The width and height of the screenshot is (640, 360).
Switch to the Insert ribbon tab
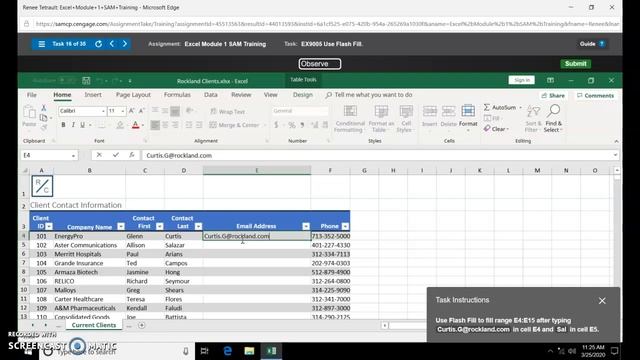pos(93,95)
